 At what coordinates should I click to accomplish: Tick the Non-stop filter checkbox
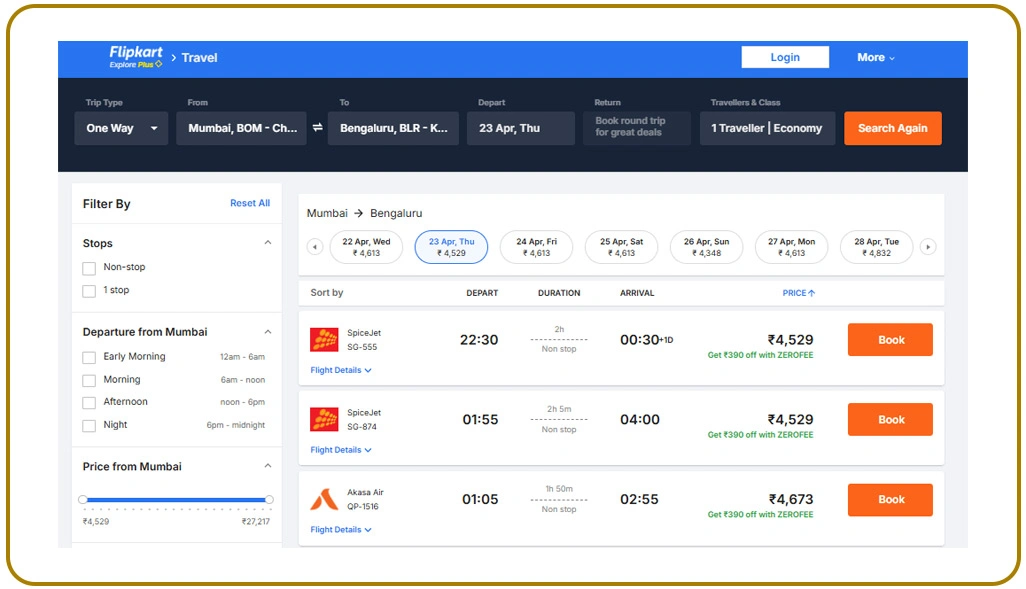point(89,268)
